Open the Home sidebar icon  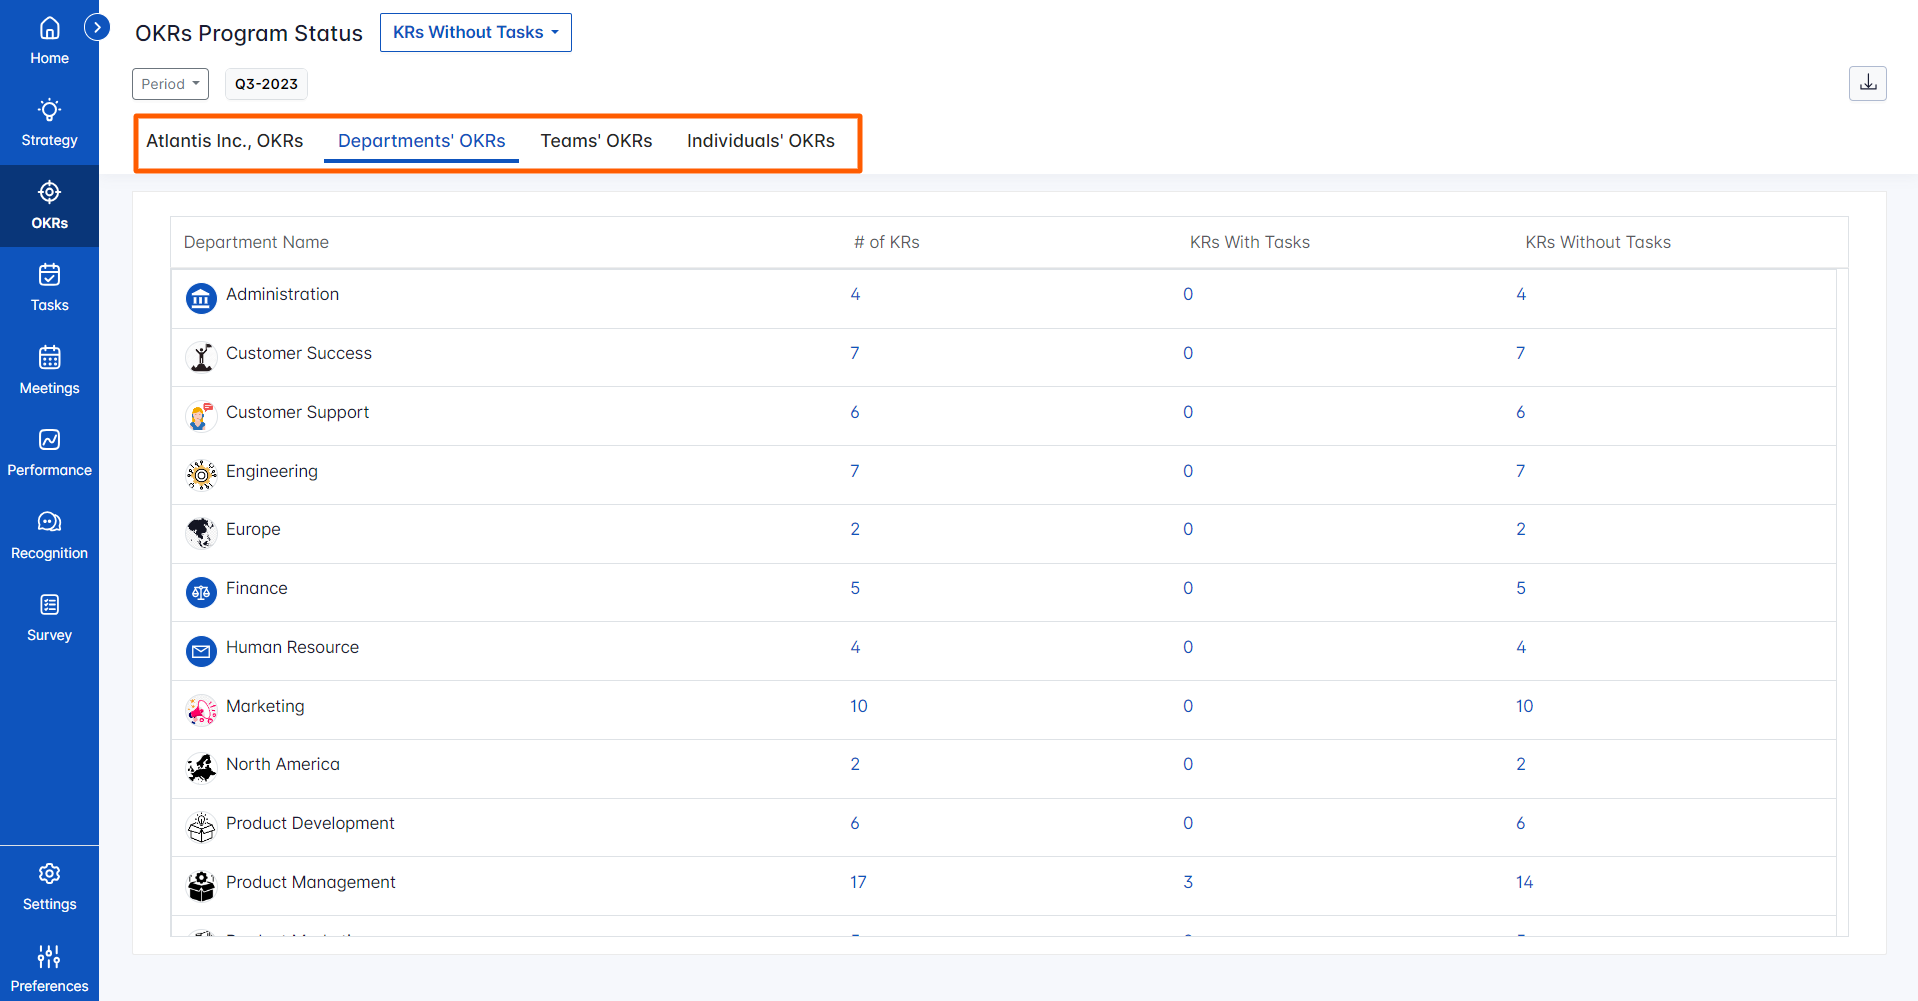pyautogui.click(x=49, y=41)
